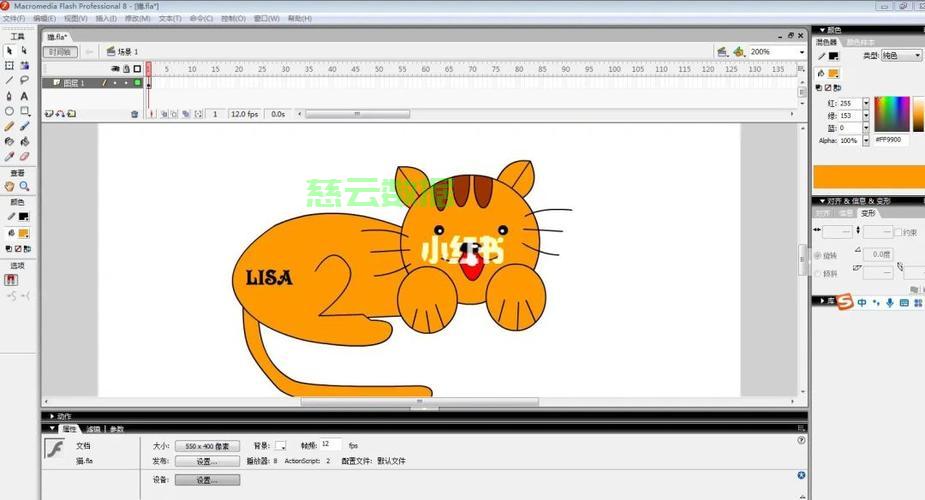Screen dimensions: 925x500
Task: Click the rainbow color spectrum picker
Action: 892,113
